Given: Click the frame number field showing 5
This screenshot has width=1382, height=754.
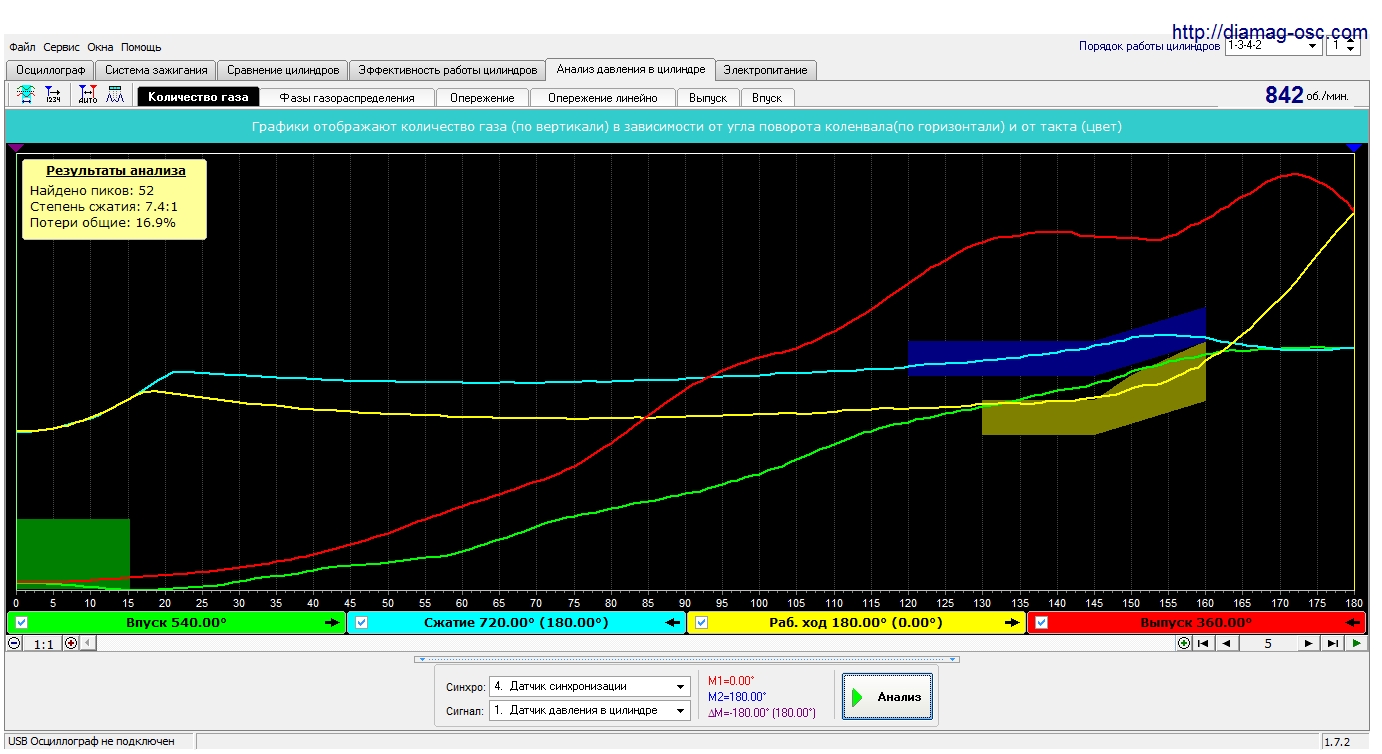Looking at the screenshot, I should click(x=1268, y=643).
